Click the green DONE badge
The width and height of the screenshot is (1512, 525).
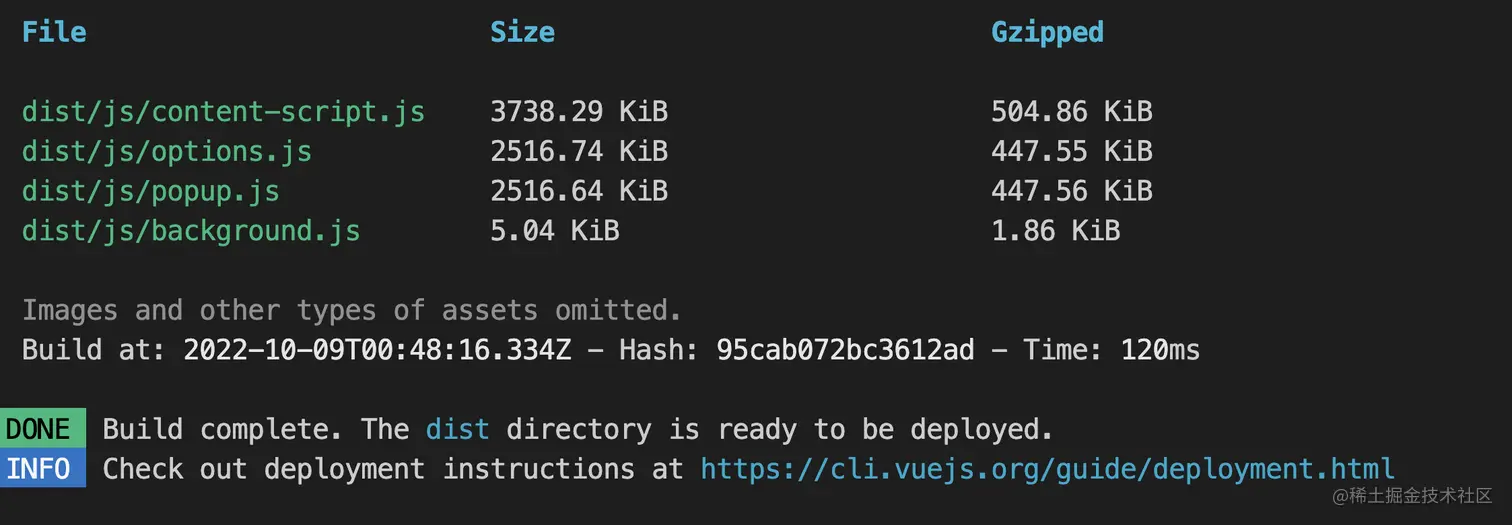(x=43, y=429)
